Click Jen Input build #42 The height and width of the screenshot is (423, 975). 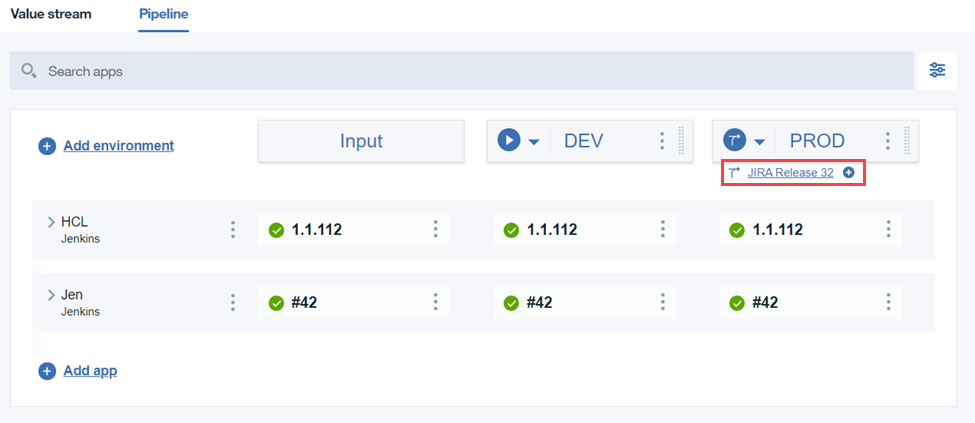point(305,303)
